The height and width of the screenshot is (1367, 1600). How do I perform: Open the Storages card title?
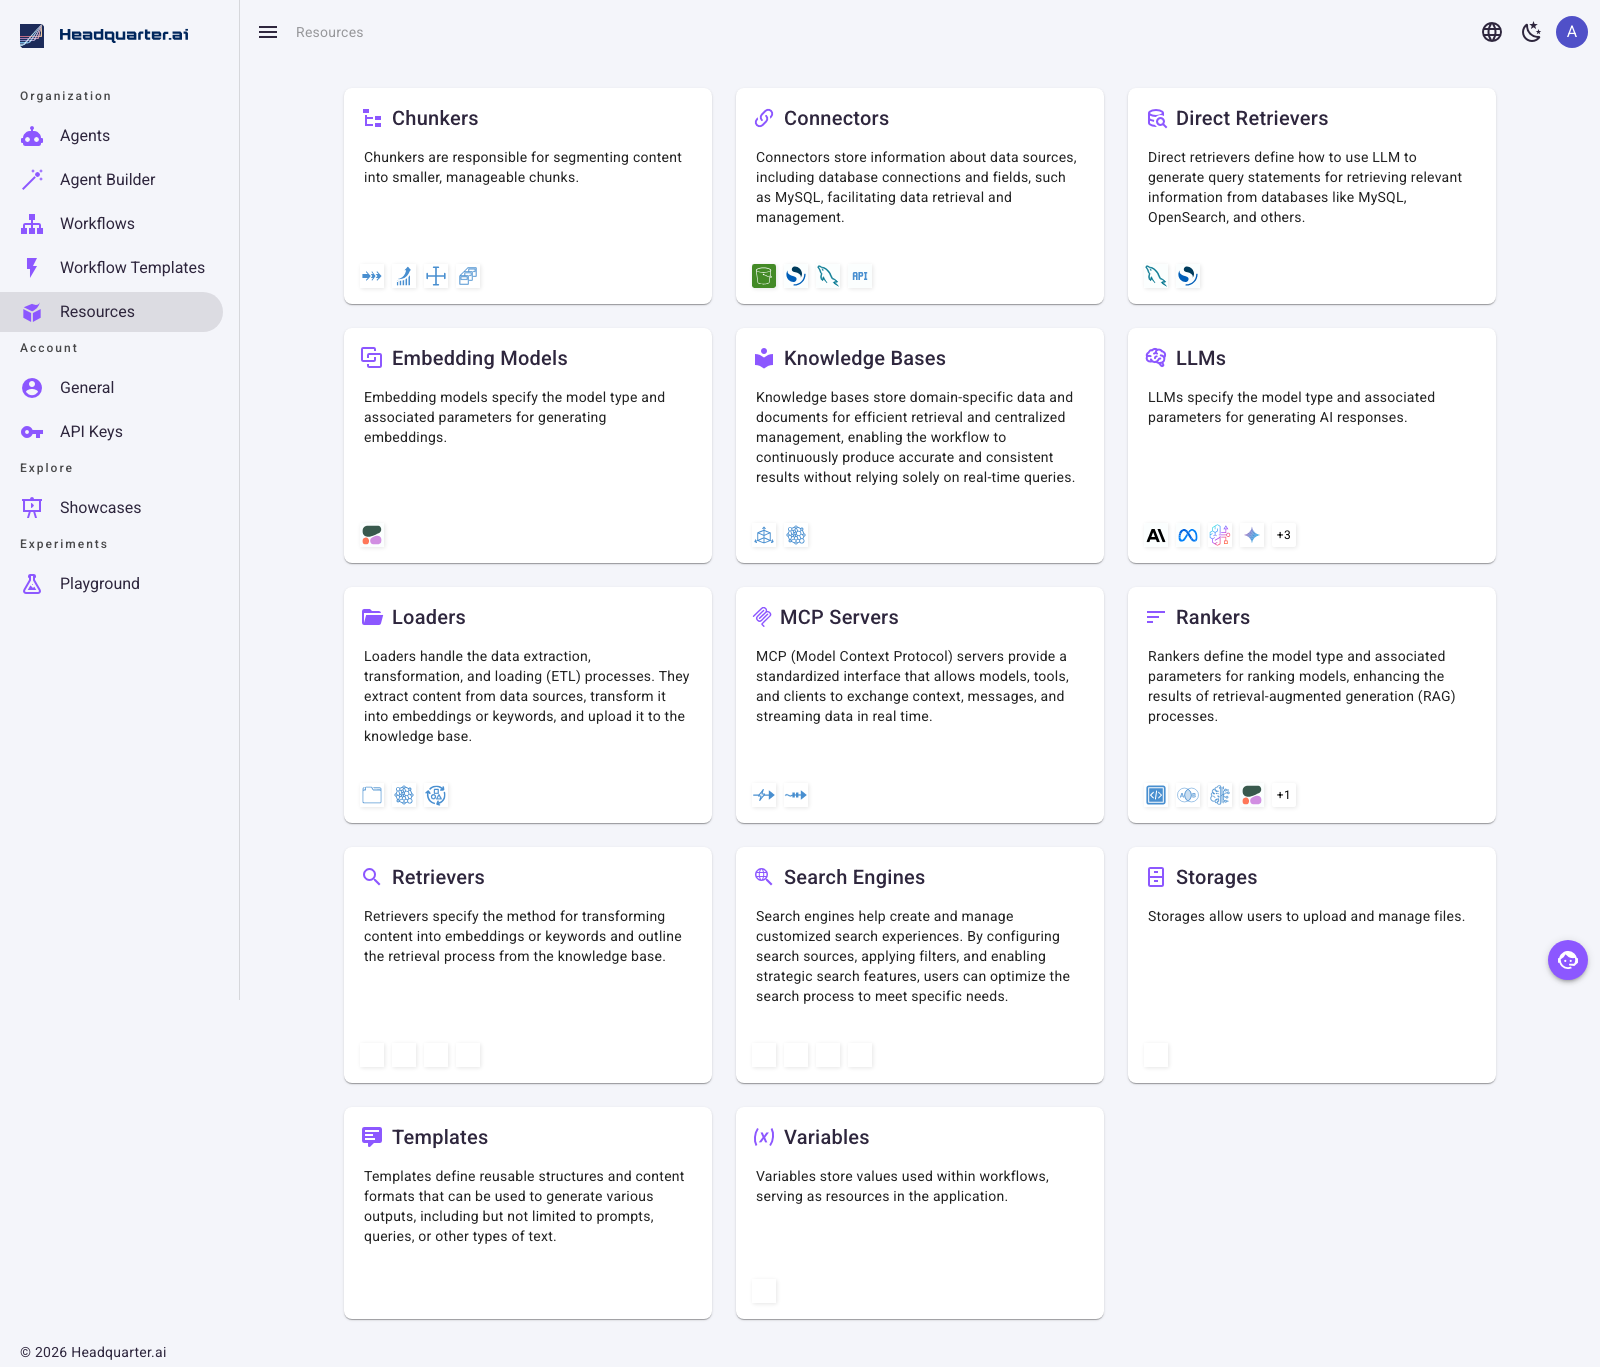pos(1216,877)
